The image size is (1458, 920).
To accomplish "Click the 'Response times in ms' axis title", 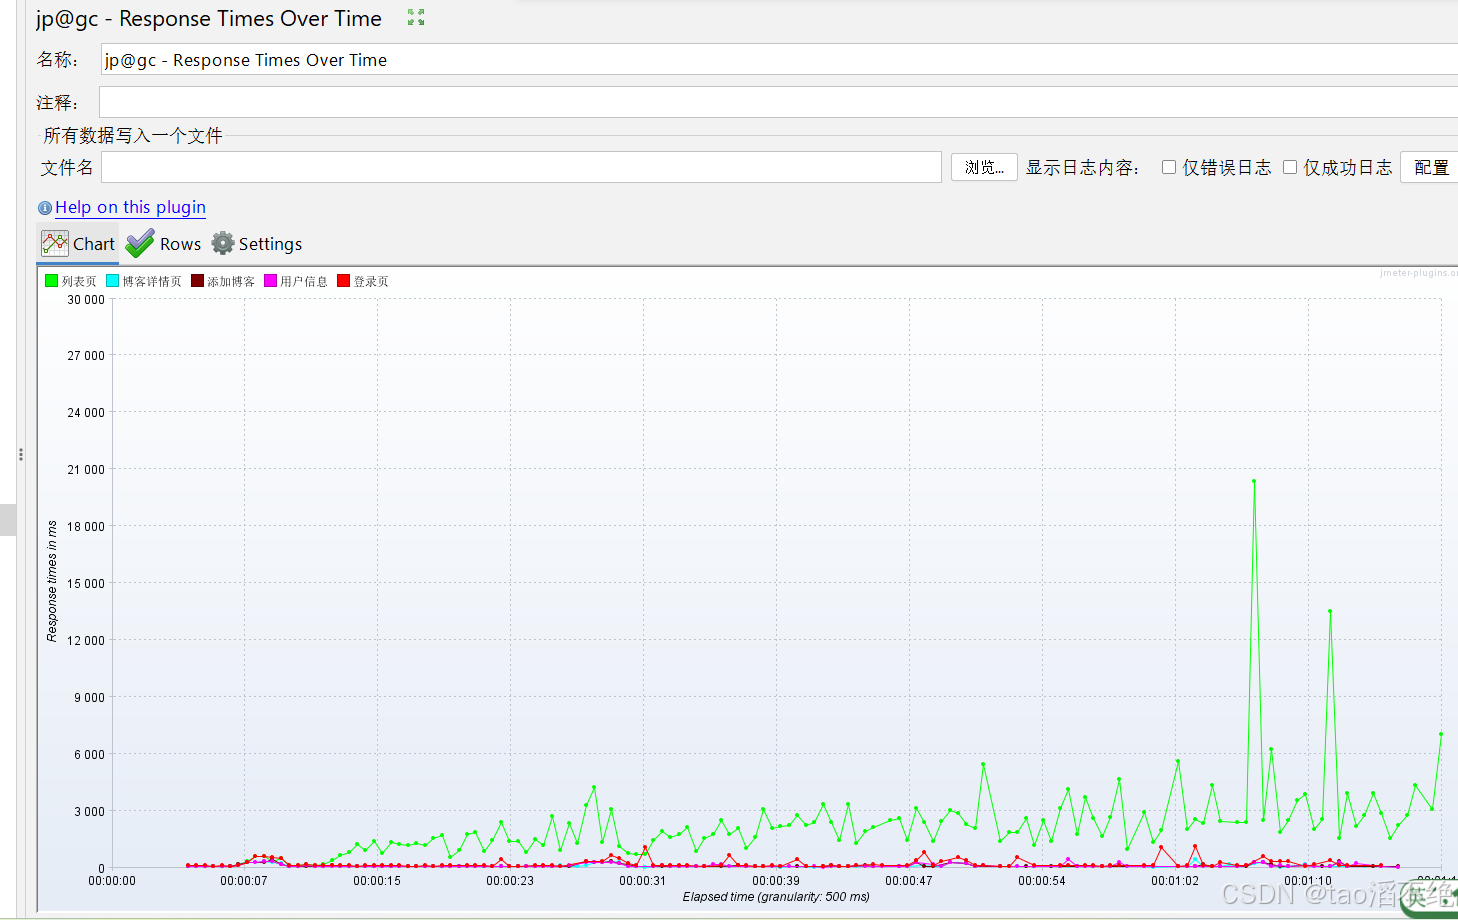I will (x=52, y=581).
